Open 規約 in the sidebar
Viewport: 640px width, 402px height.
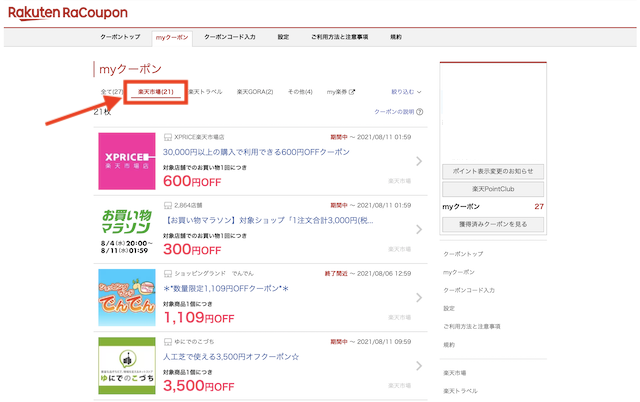point(449,345)
